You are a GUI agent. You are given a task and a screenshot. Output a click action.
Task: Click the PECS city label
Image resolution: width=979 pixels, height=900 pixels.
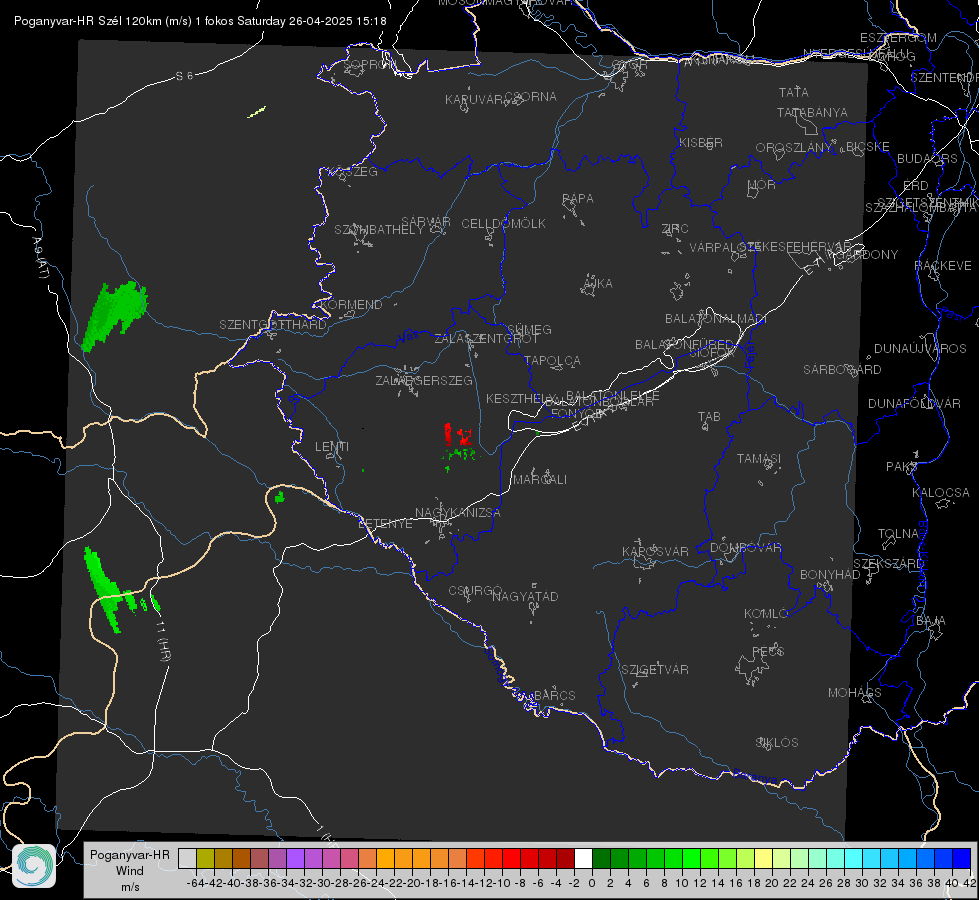coord(767,651)
